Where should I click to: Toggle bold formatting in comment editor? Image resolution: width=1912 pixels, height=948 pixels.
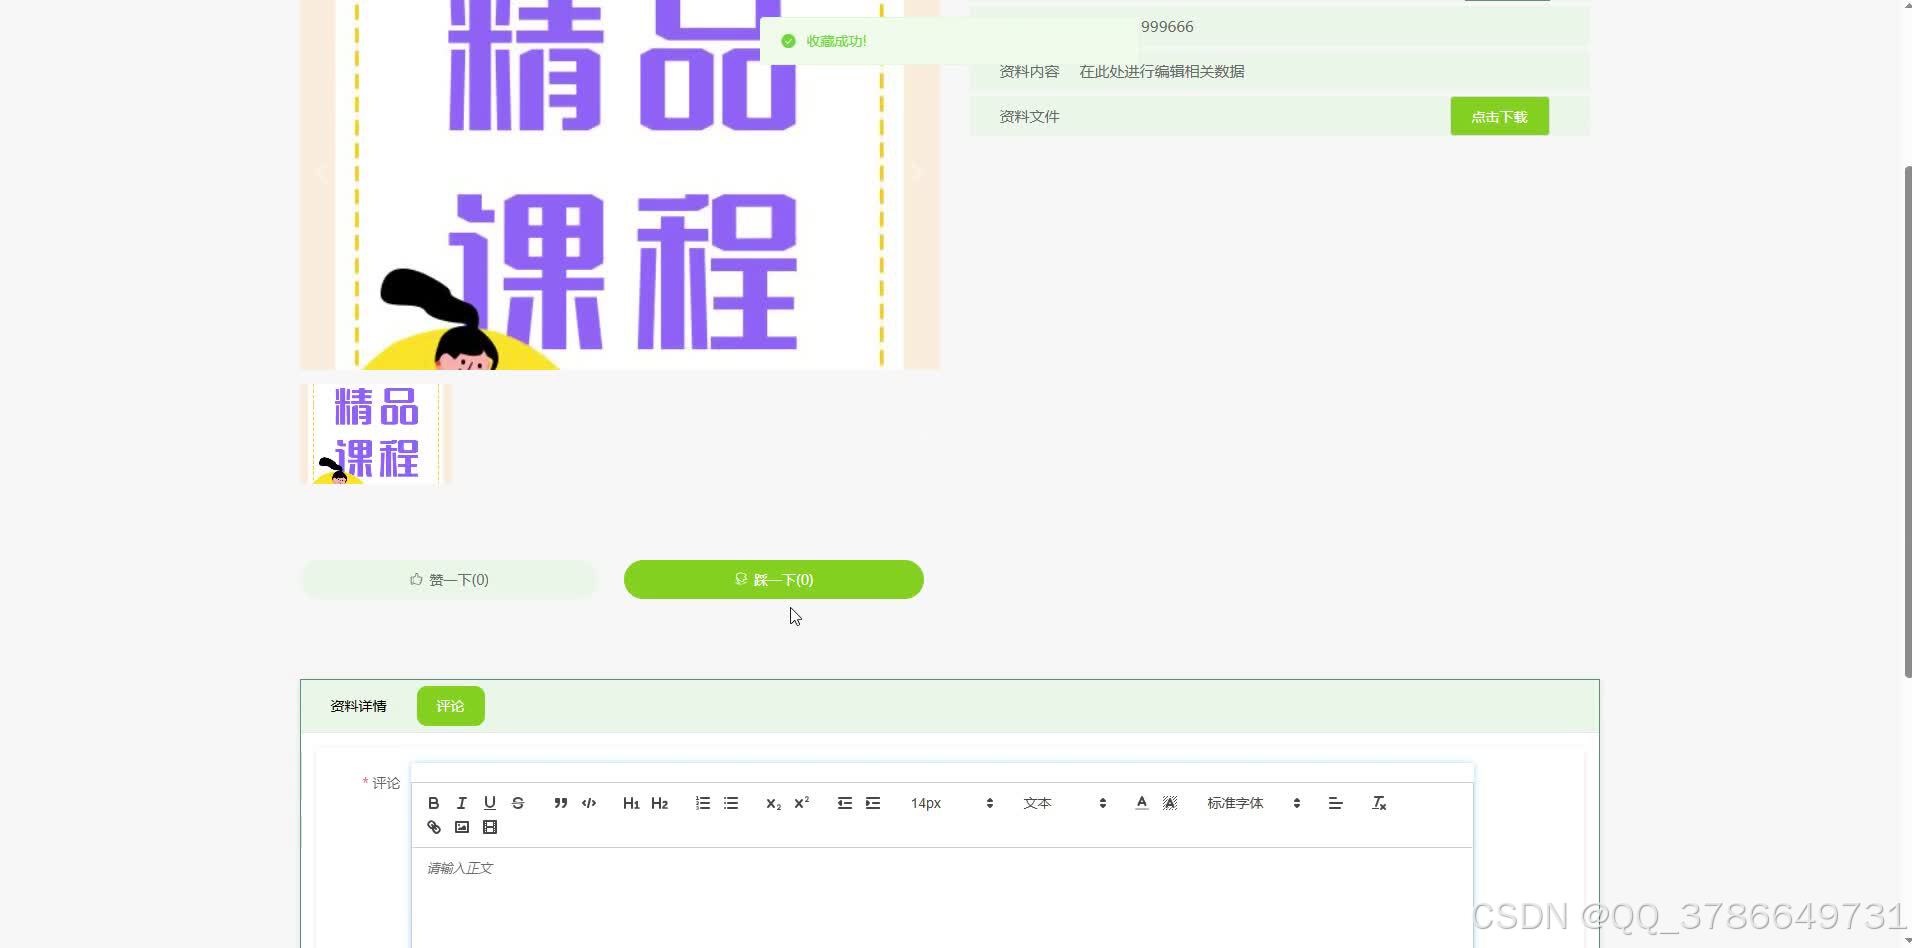tap(433, 803)
